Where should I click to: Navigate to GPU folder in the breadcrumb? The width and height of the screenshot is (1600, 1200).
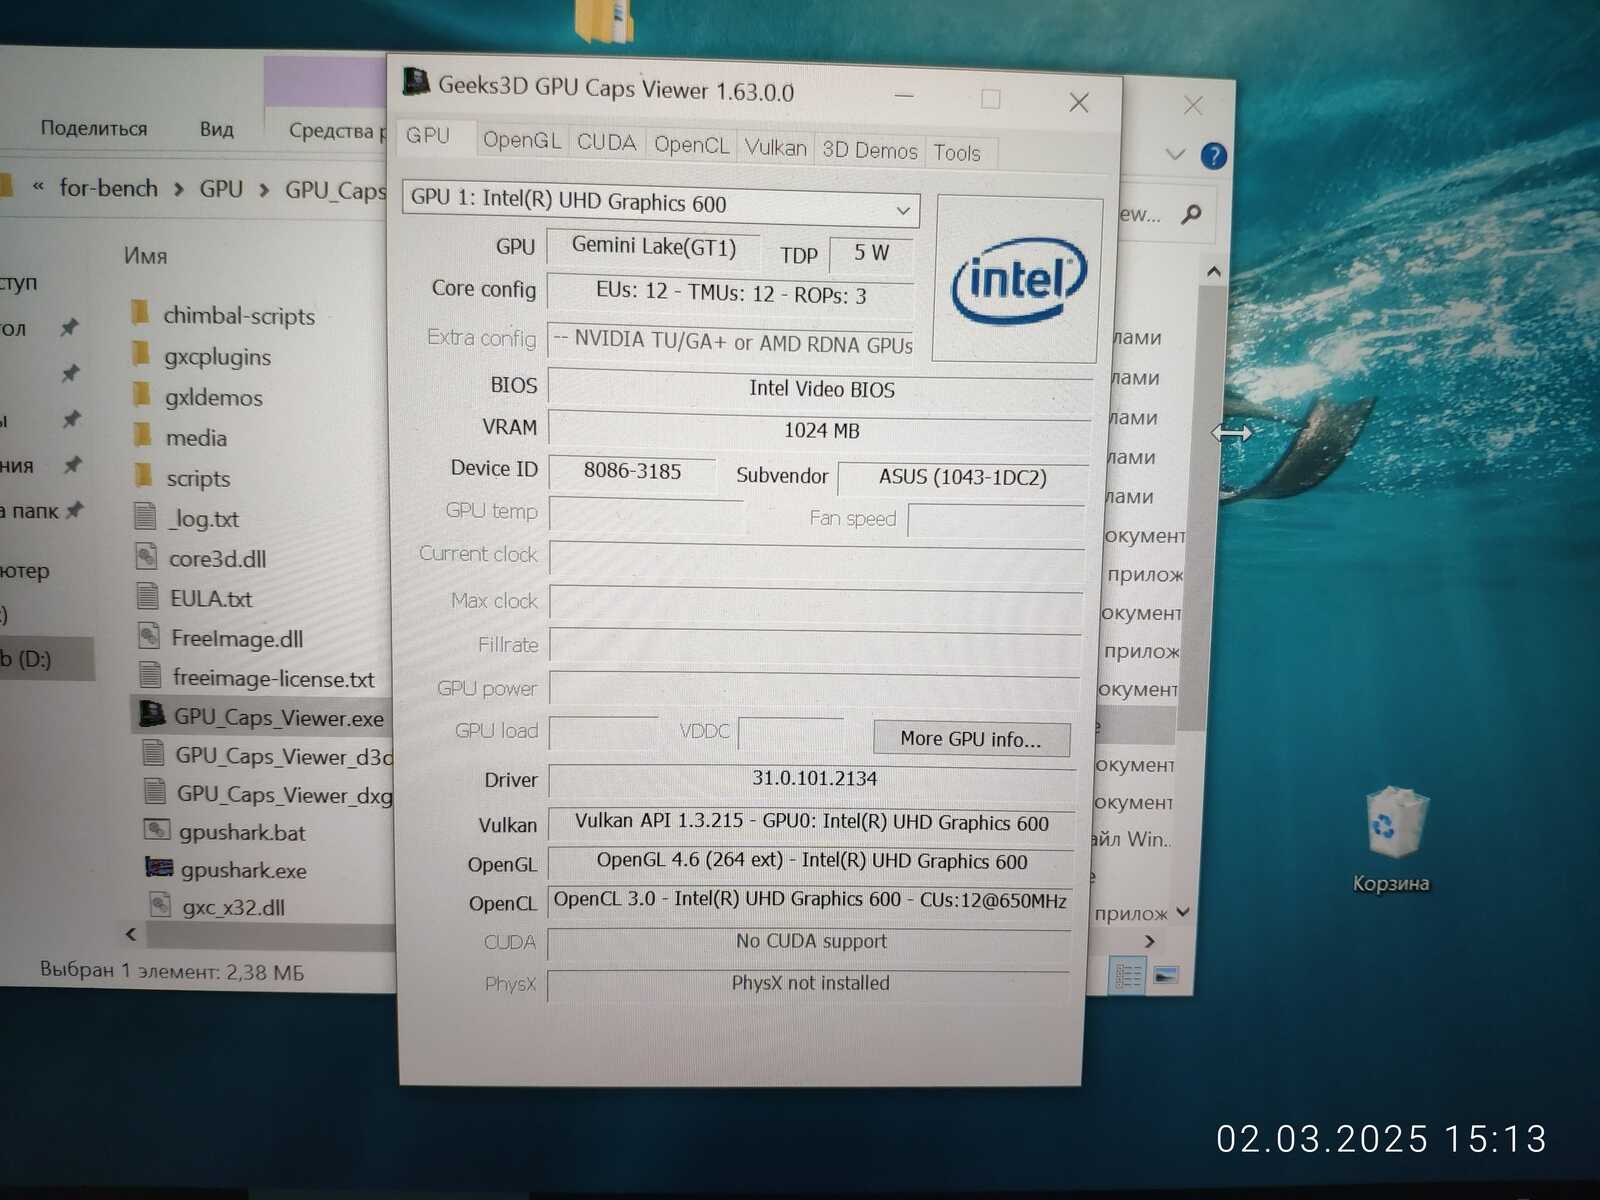pos(221,189)
